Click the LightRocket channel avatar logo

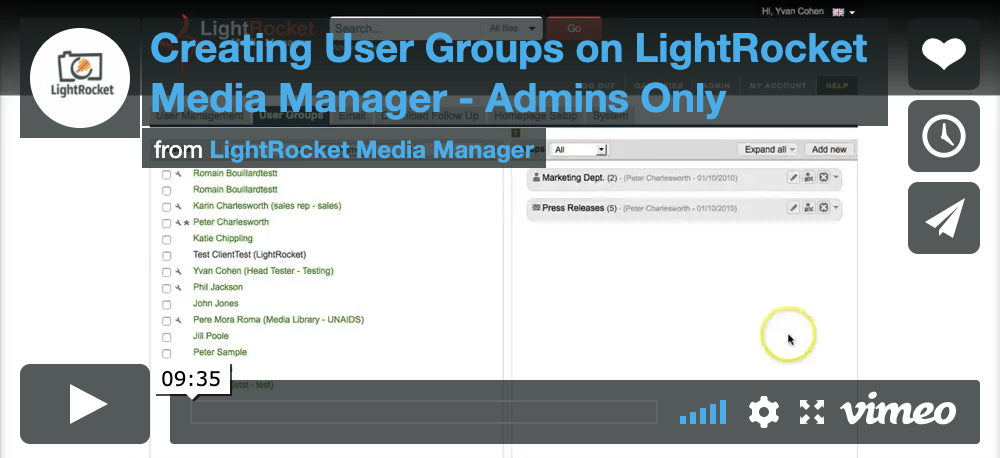pyautogui.click(x=80, y=78)
